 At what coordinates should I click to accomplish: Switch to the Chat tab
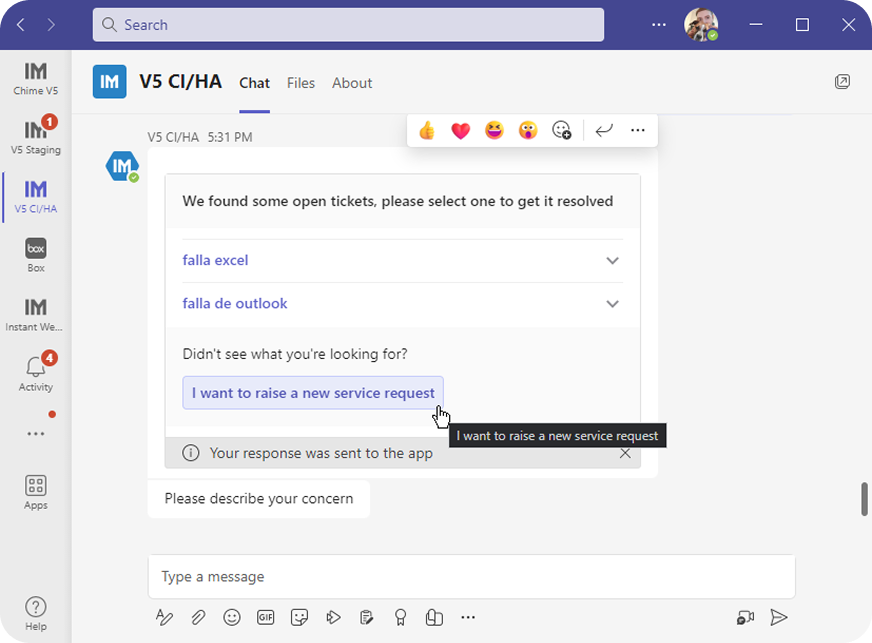click(254, 83)
